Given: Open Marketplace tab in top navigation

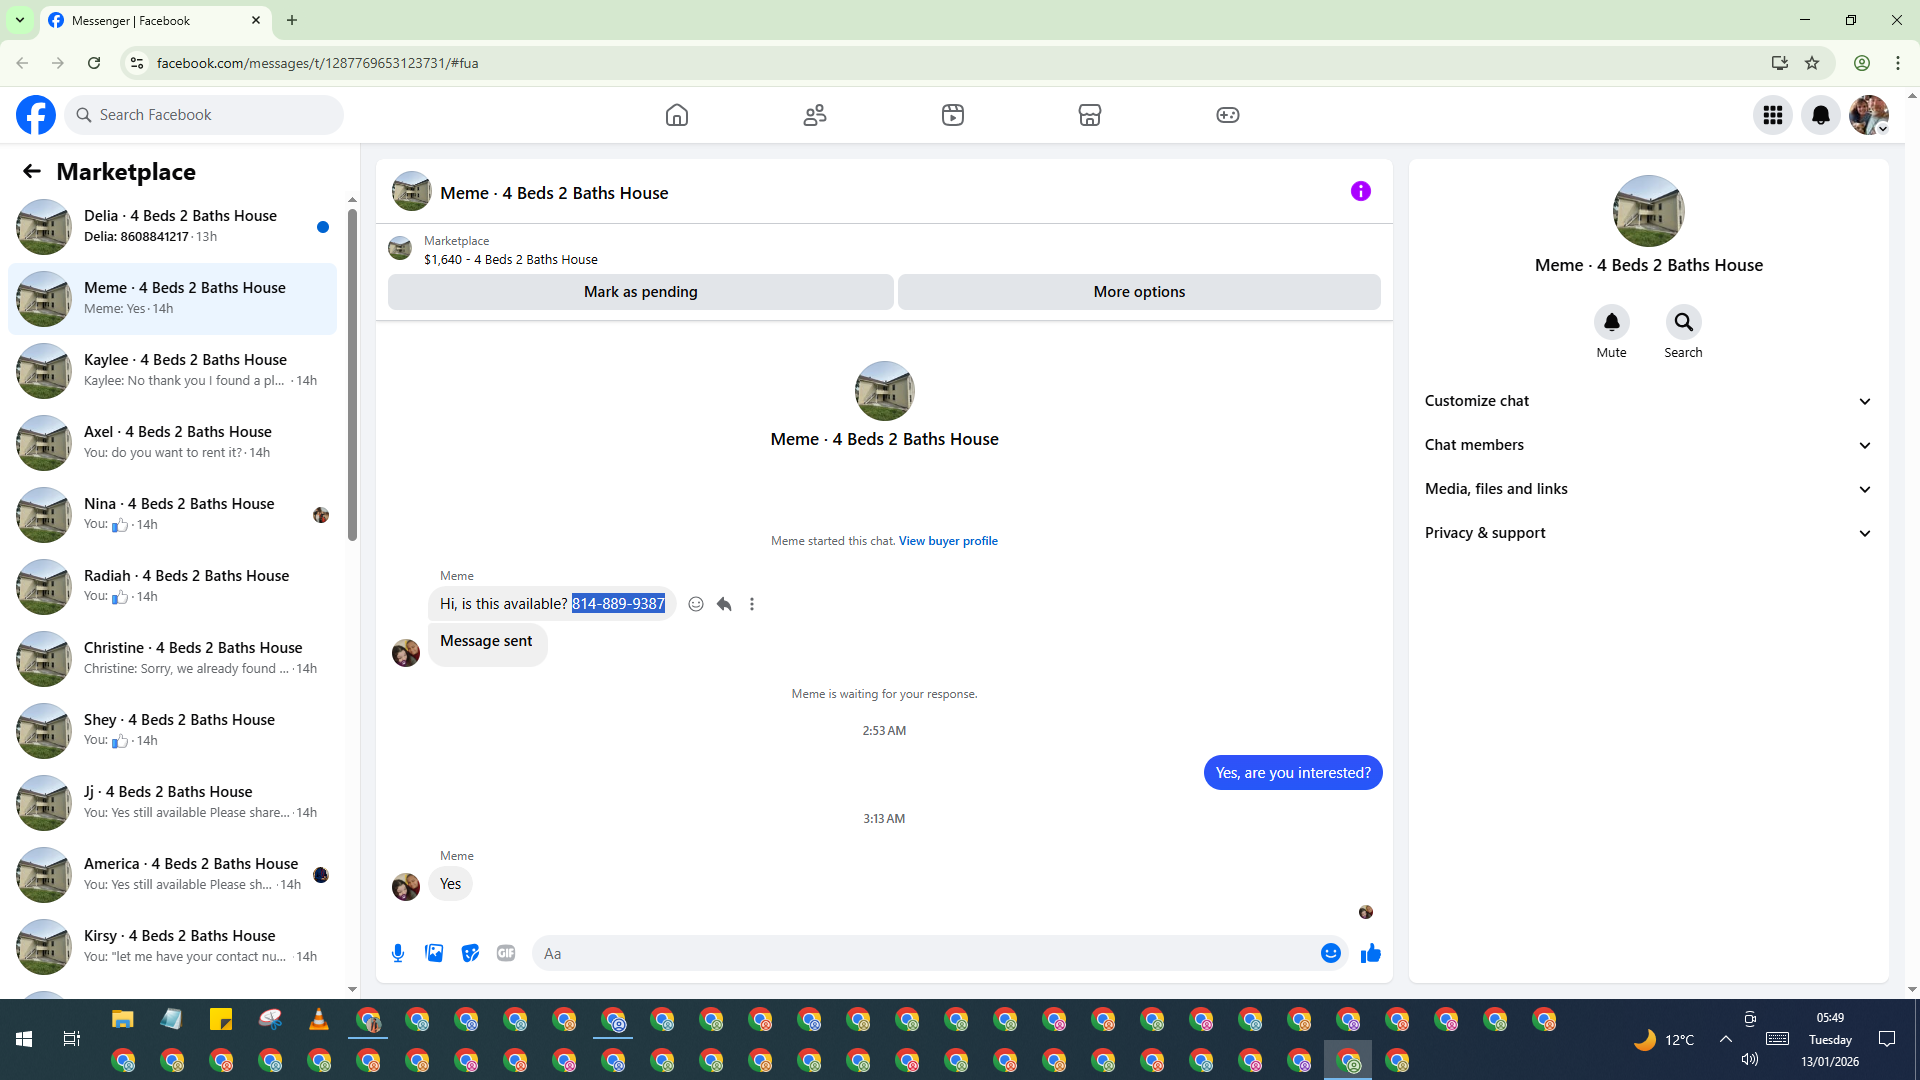Looking at the screenshot, I should click(1089, 115).
